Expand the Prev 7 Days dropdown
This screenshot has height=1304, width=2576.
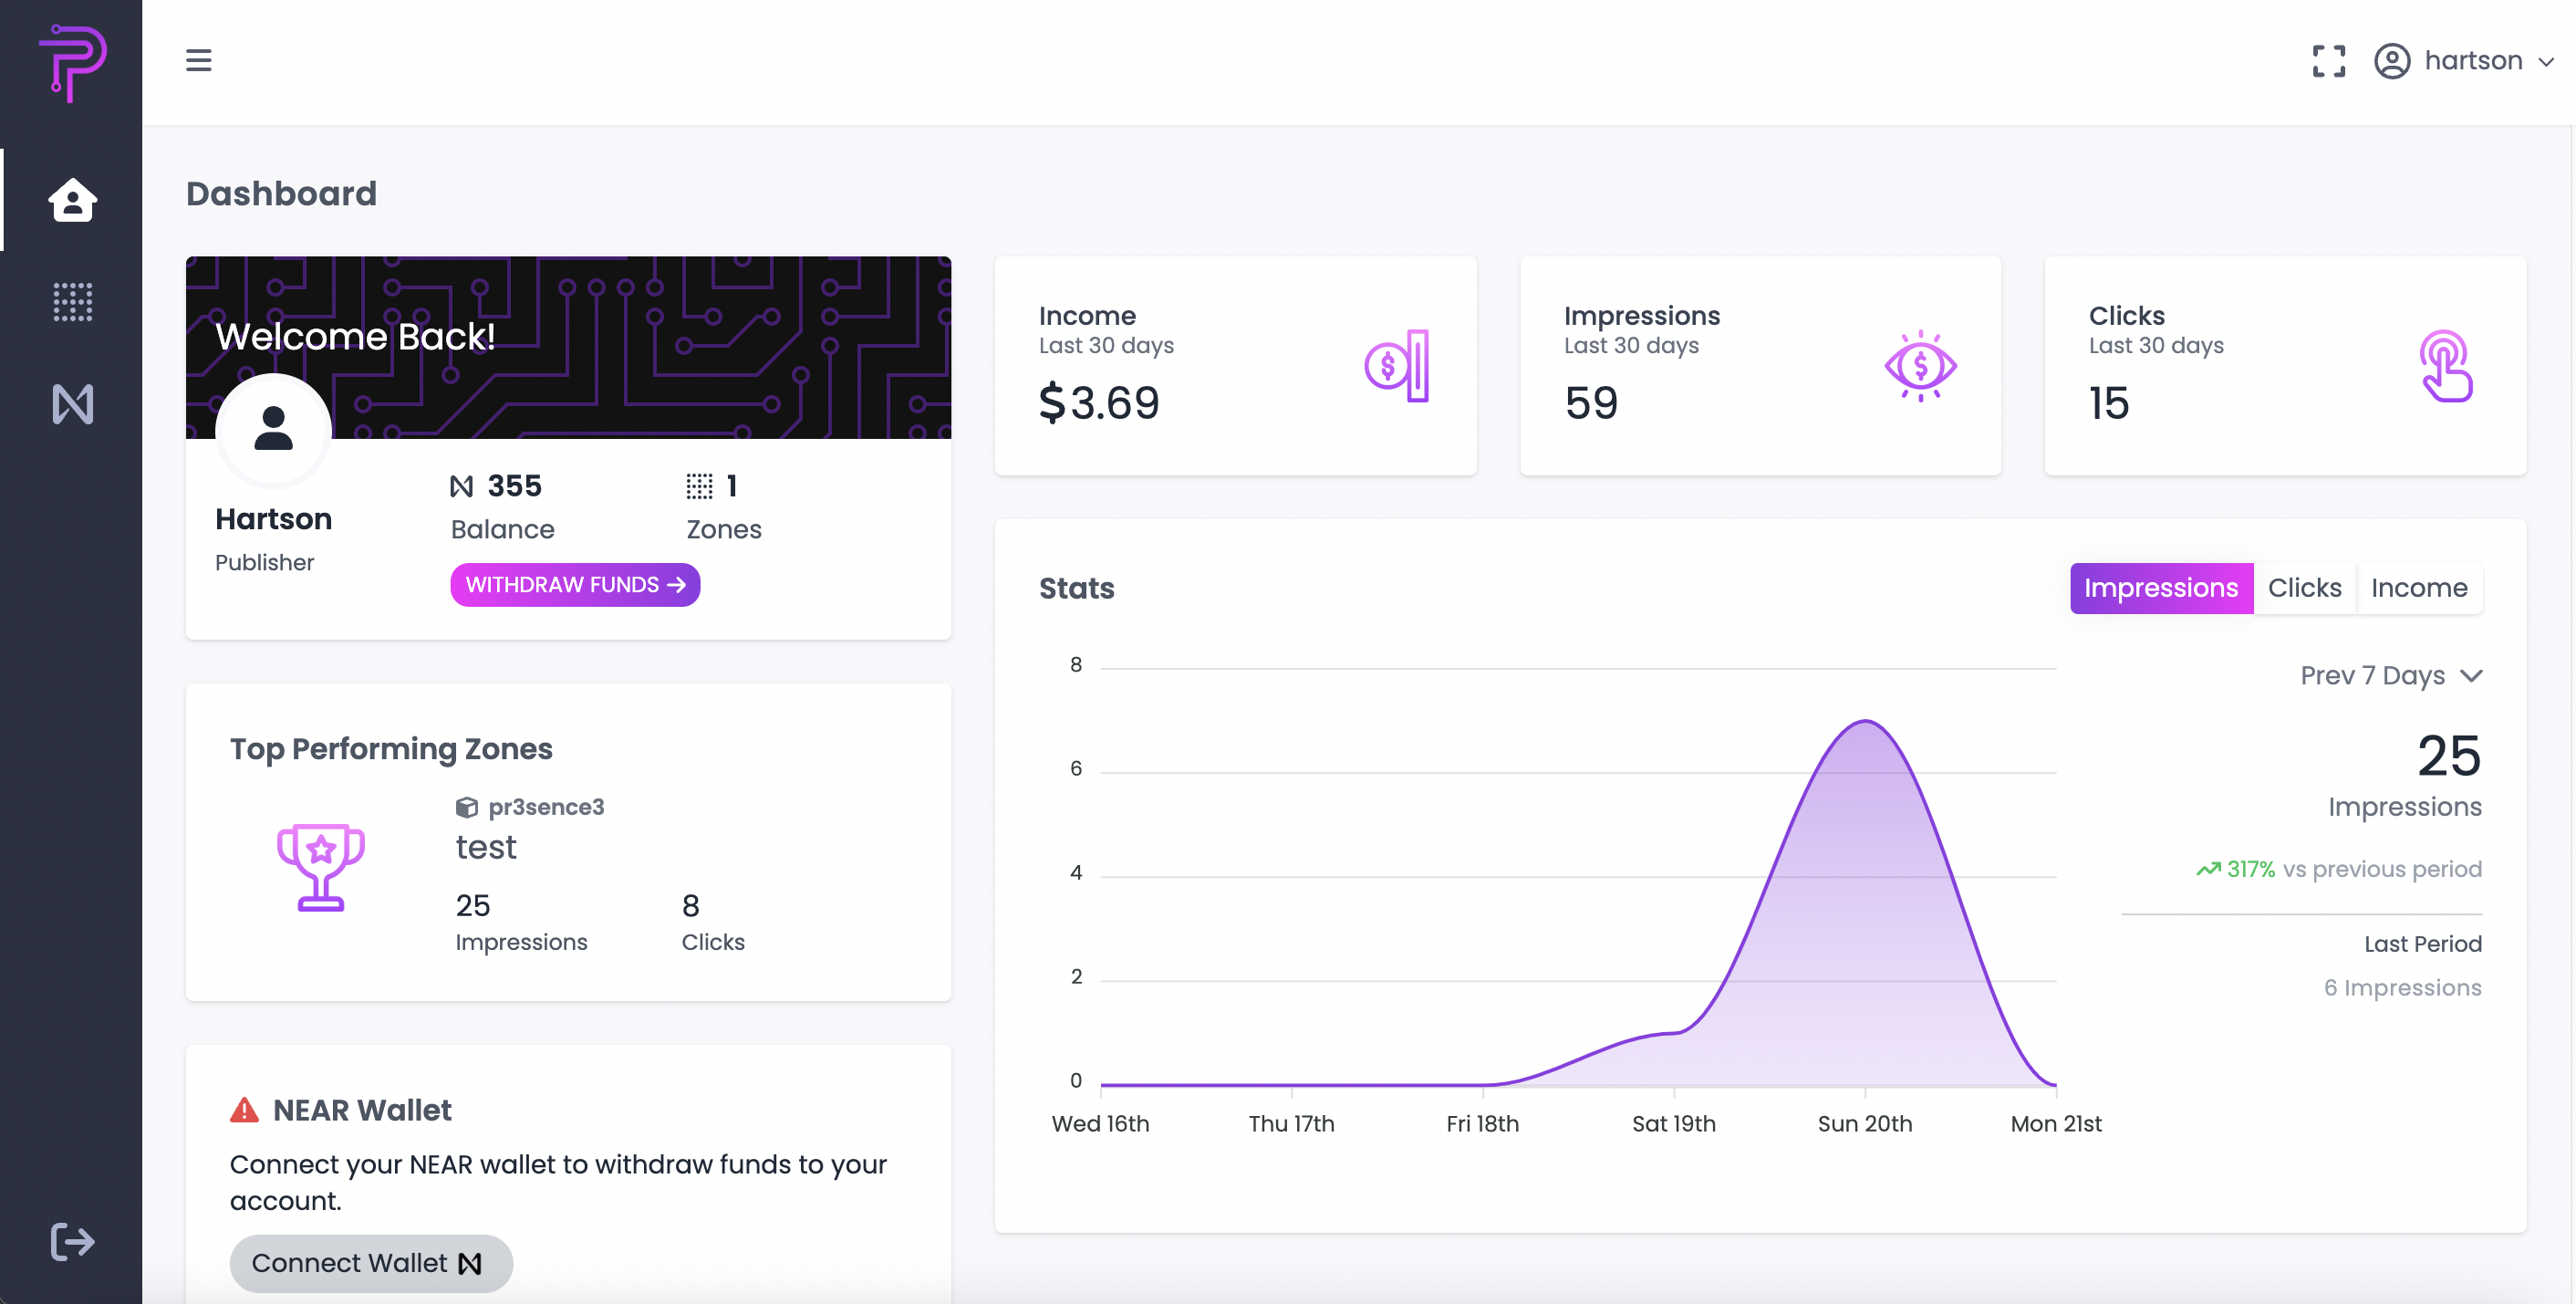pyautogui.click(x=2390, y=676)
